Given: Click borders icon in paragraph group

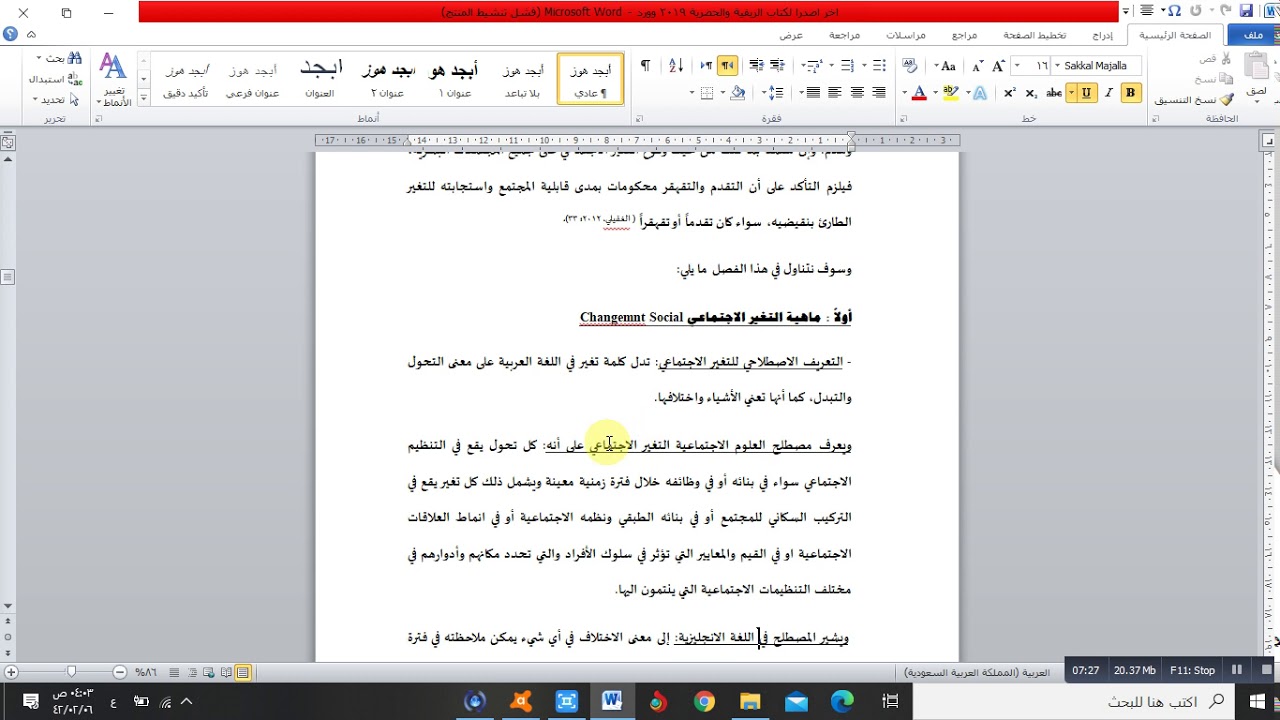Looking at the screenshot, I should pos(707,92).
